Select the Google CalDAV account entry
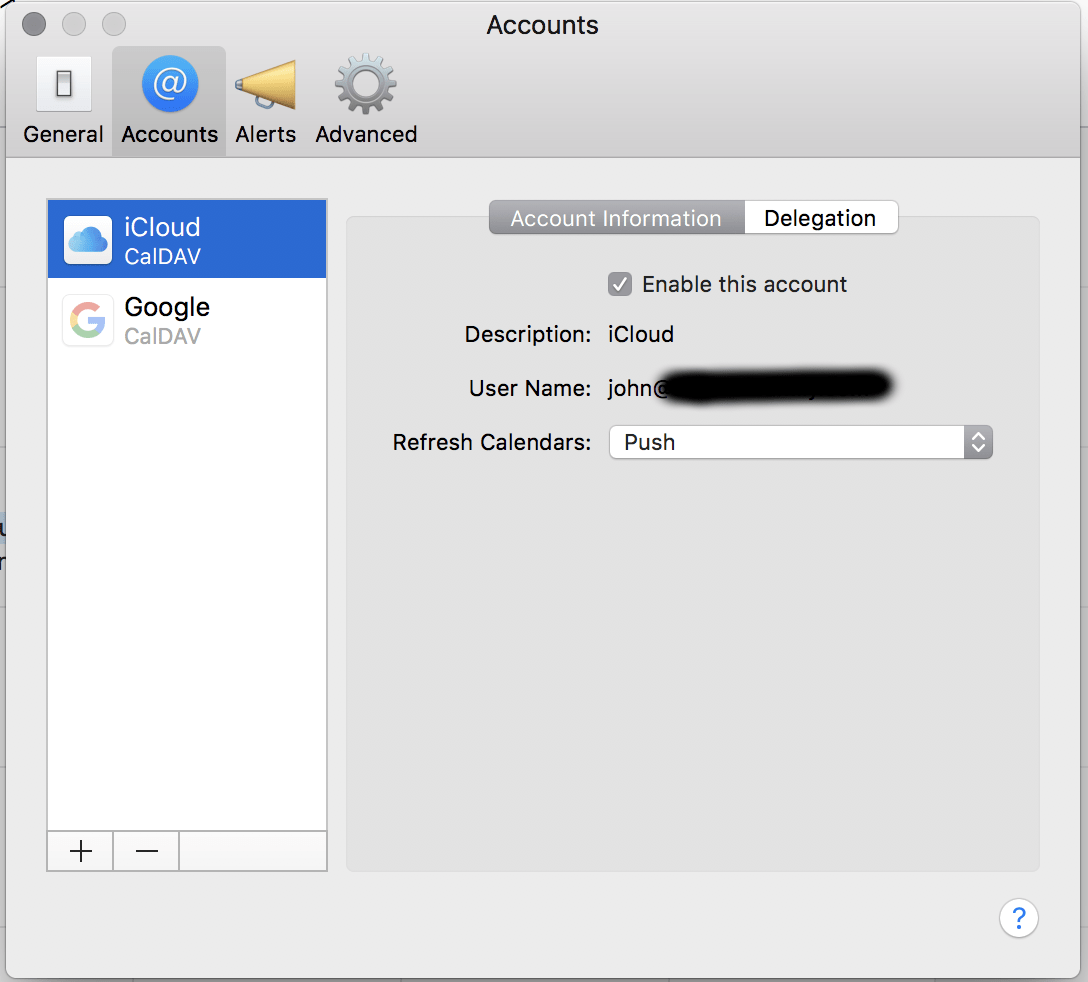Viewport: 1088px width, 982px height. click(x=186, y=320)
